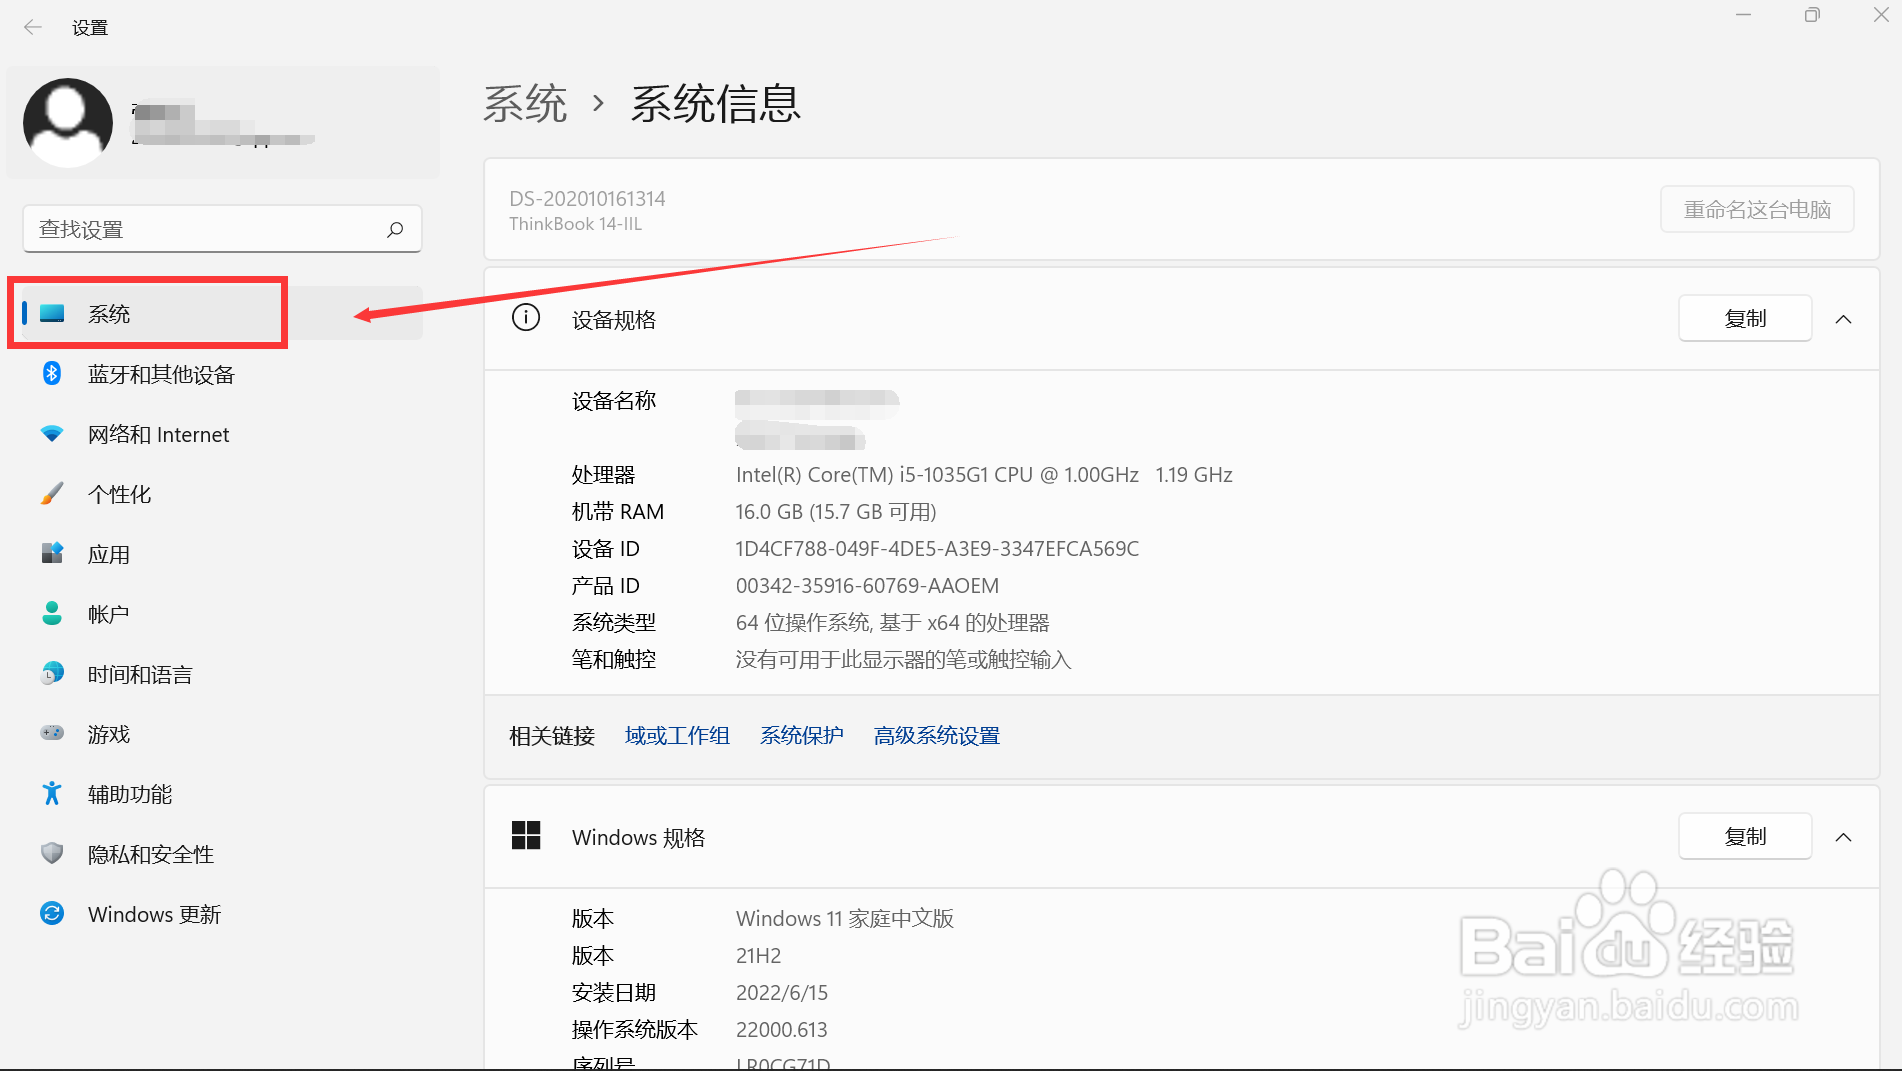Open the 高级系统设置 link
1902x1071 pixels.
(936, 735)
